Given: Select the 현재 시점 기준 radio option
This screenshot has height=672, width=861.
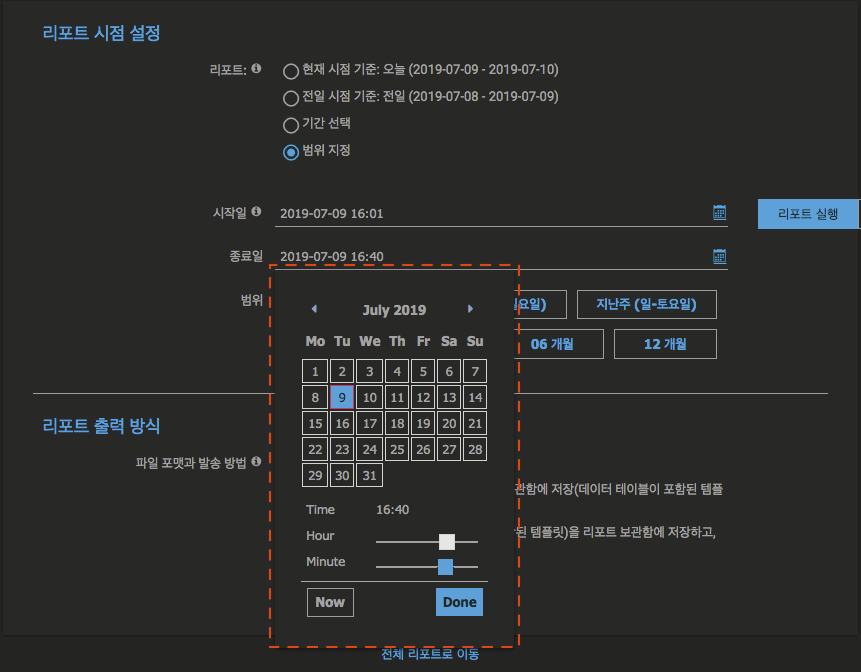Looking at the screenshot, I should [290, 71].
